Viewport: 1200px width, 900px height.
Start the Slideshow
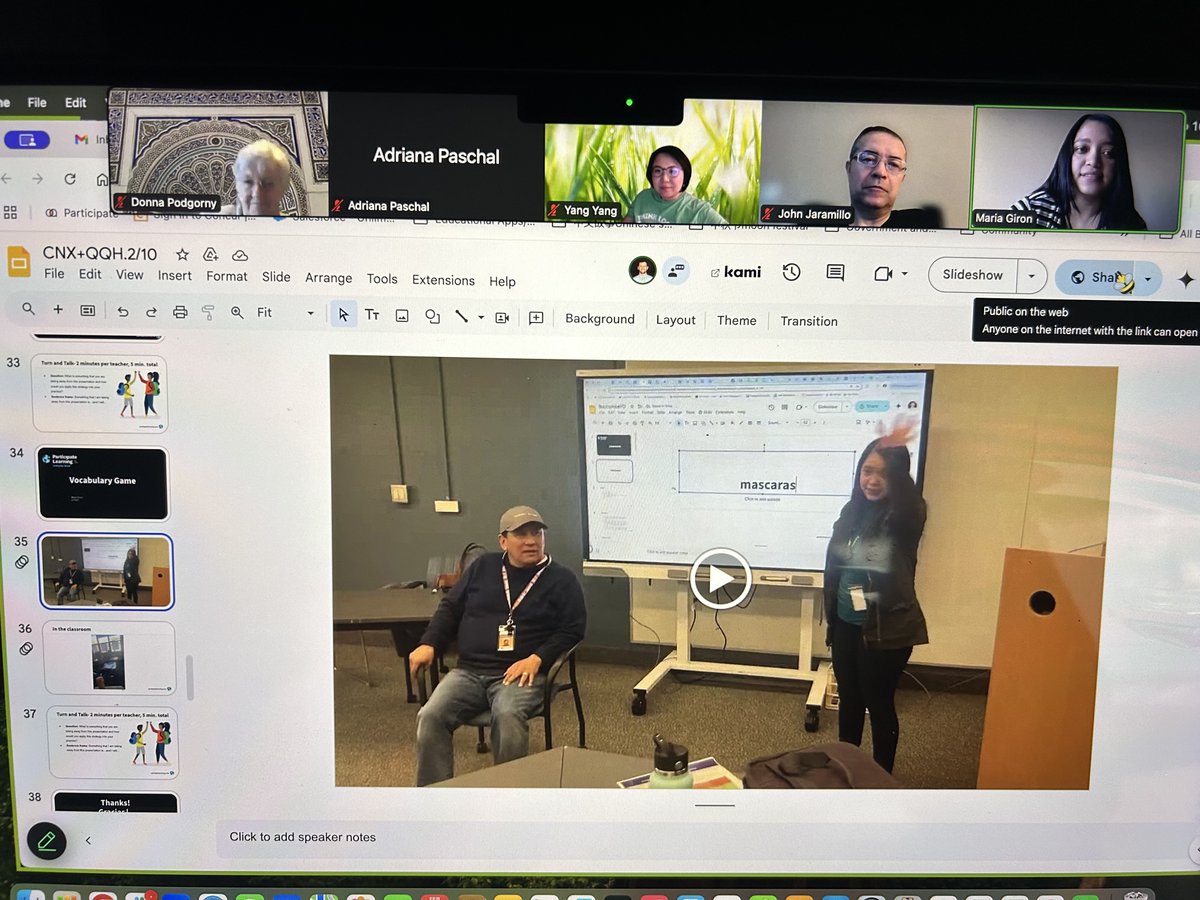973,275
